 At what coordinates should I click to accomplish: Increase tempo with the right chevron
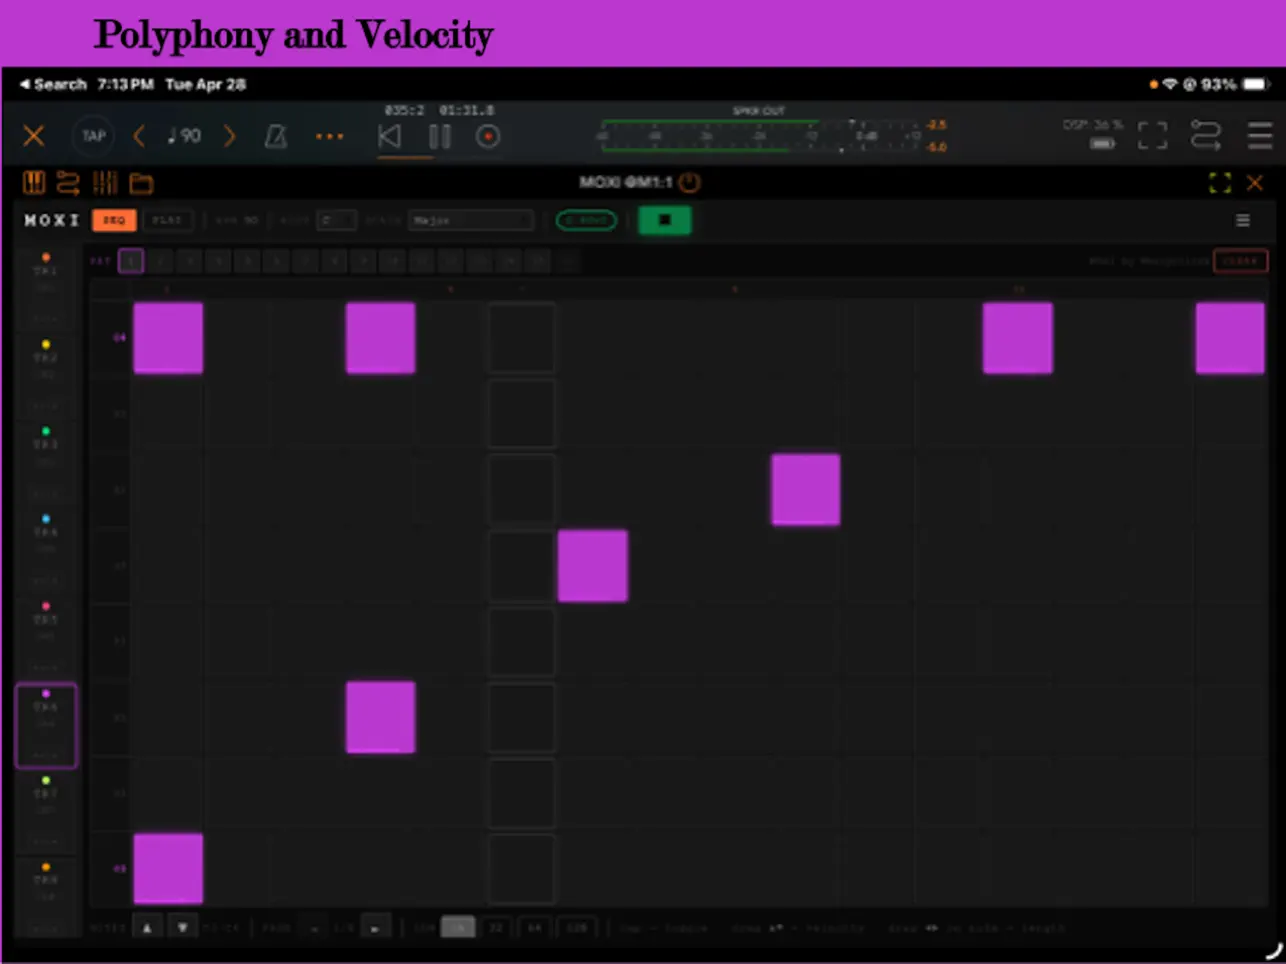click(229, 136)
